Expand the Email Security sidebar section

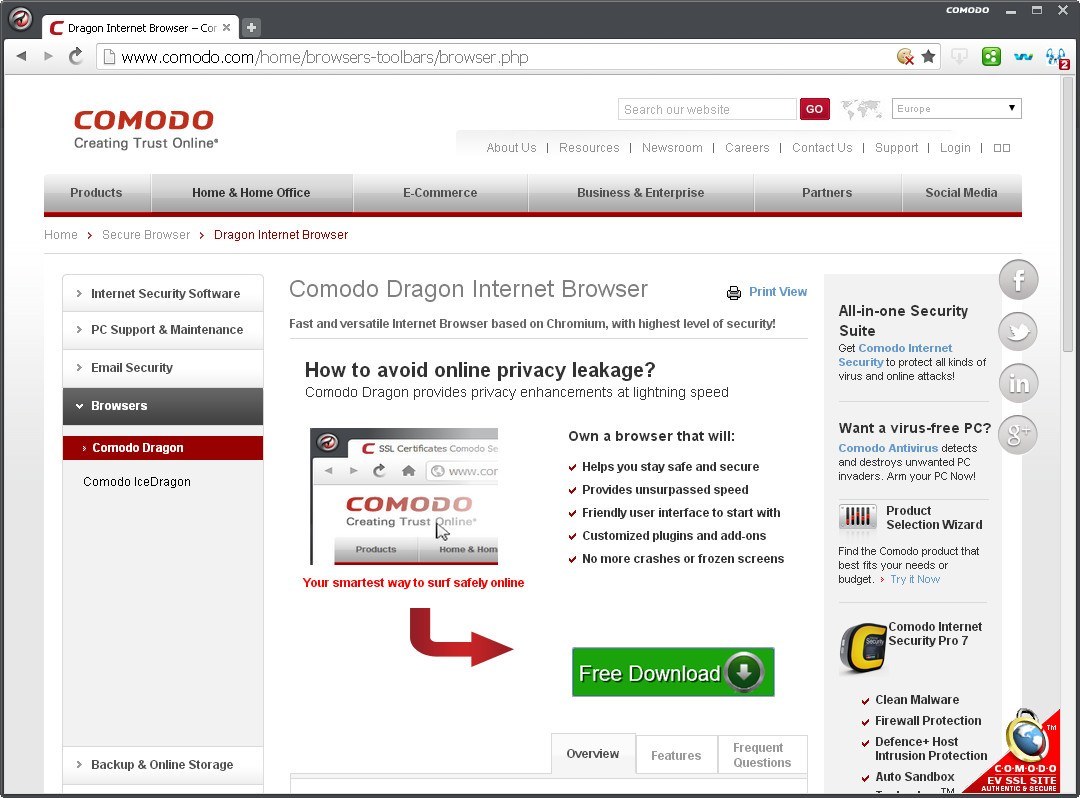click(x=163, y=368)
